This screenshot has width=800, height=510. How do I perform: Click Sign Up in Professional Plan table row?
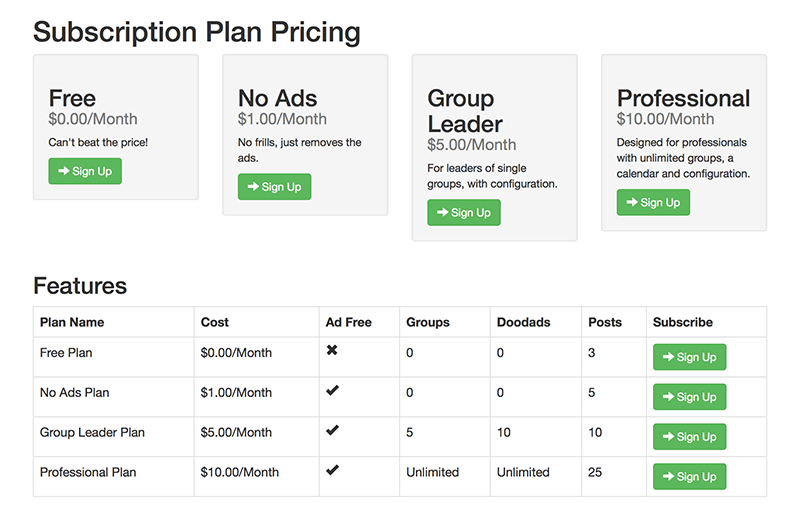pyautogui.click(x=689, y=477)
